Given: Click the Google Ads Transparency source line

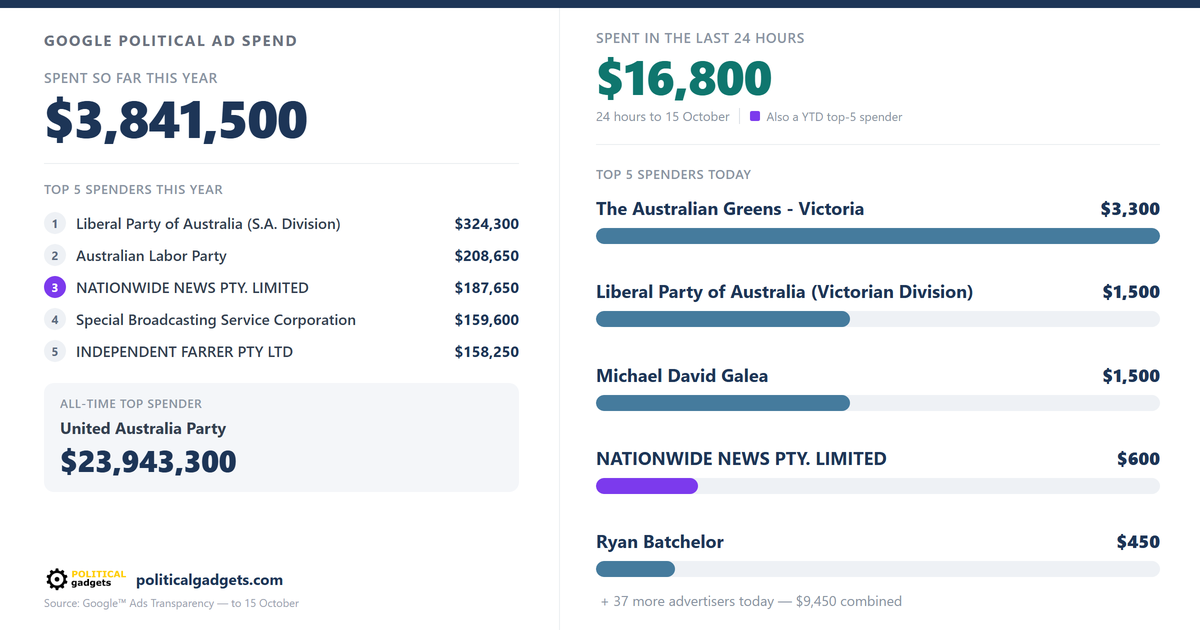Looking at the screenshot, I should tap(171, 603).
